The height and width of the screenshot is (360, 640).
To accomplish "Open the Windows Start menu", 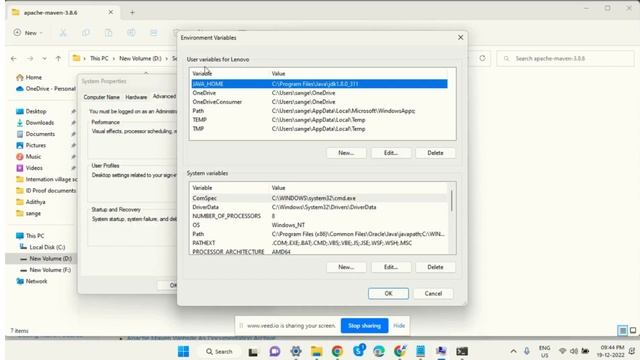I will coord(184,351).
